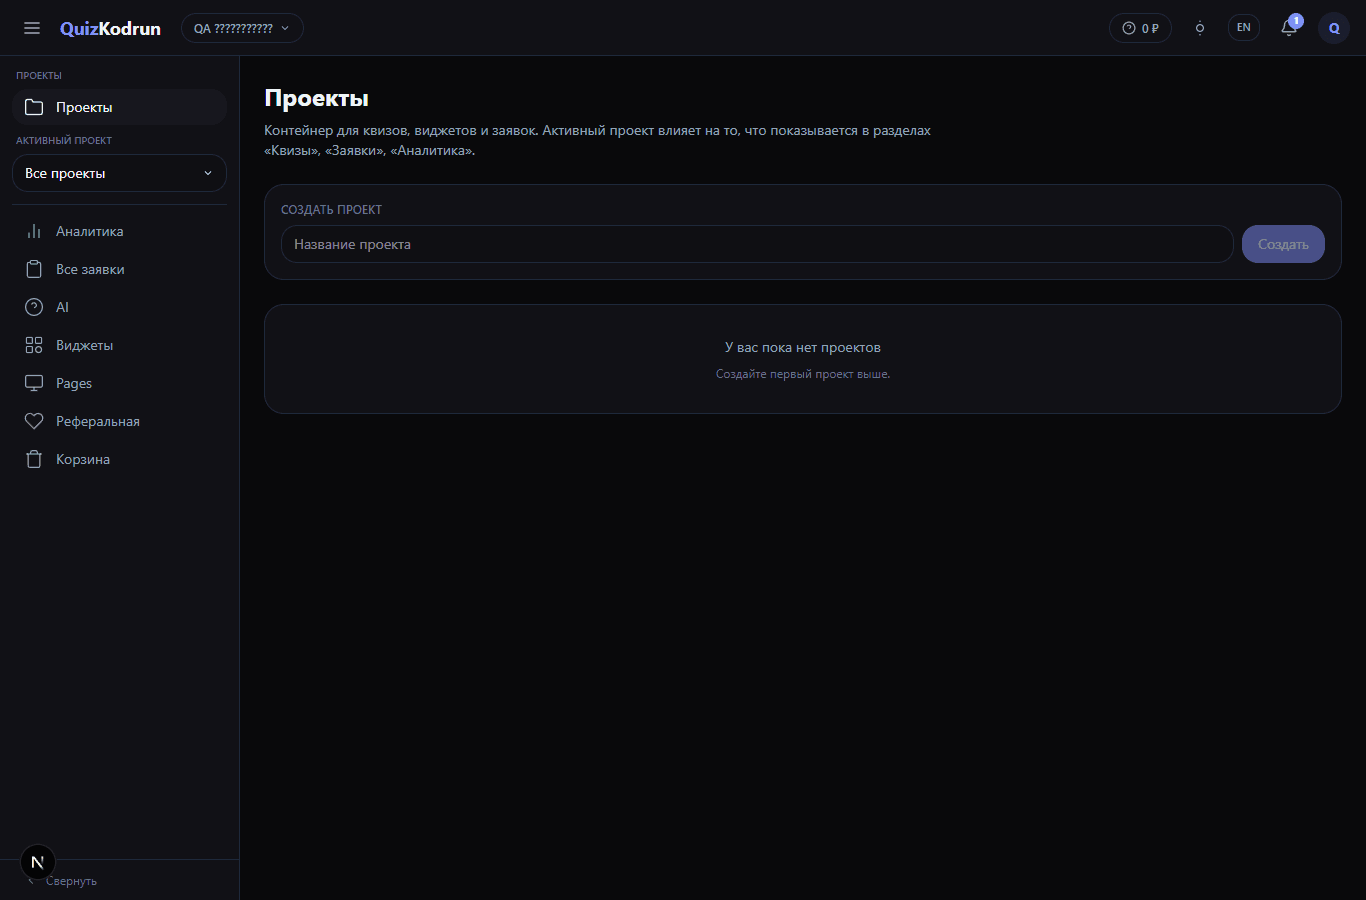Open the Корзина menu item
Image resolution: width=1366 pixels, height=900 pixels.
(x=119, y=459)
